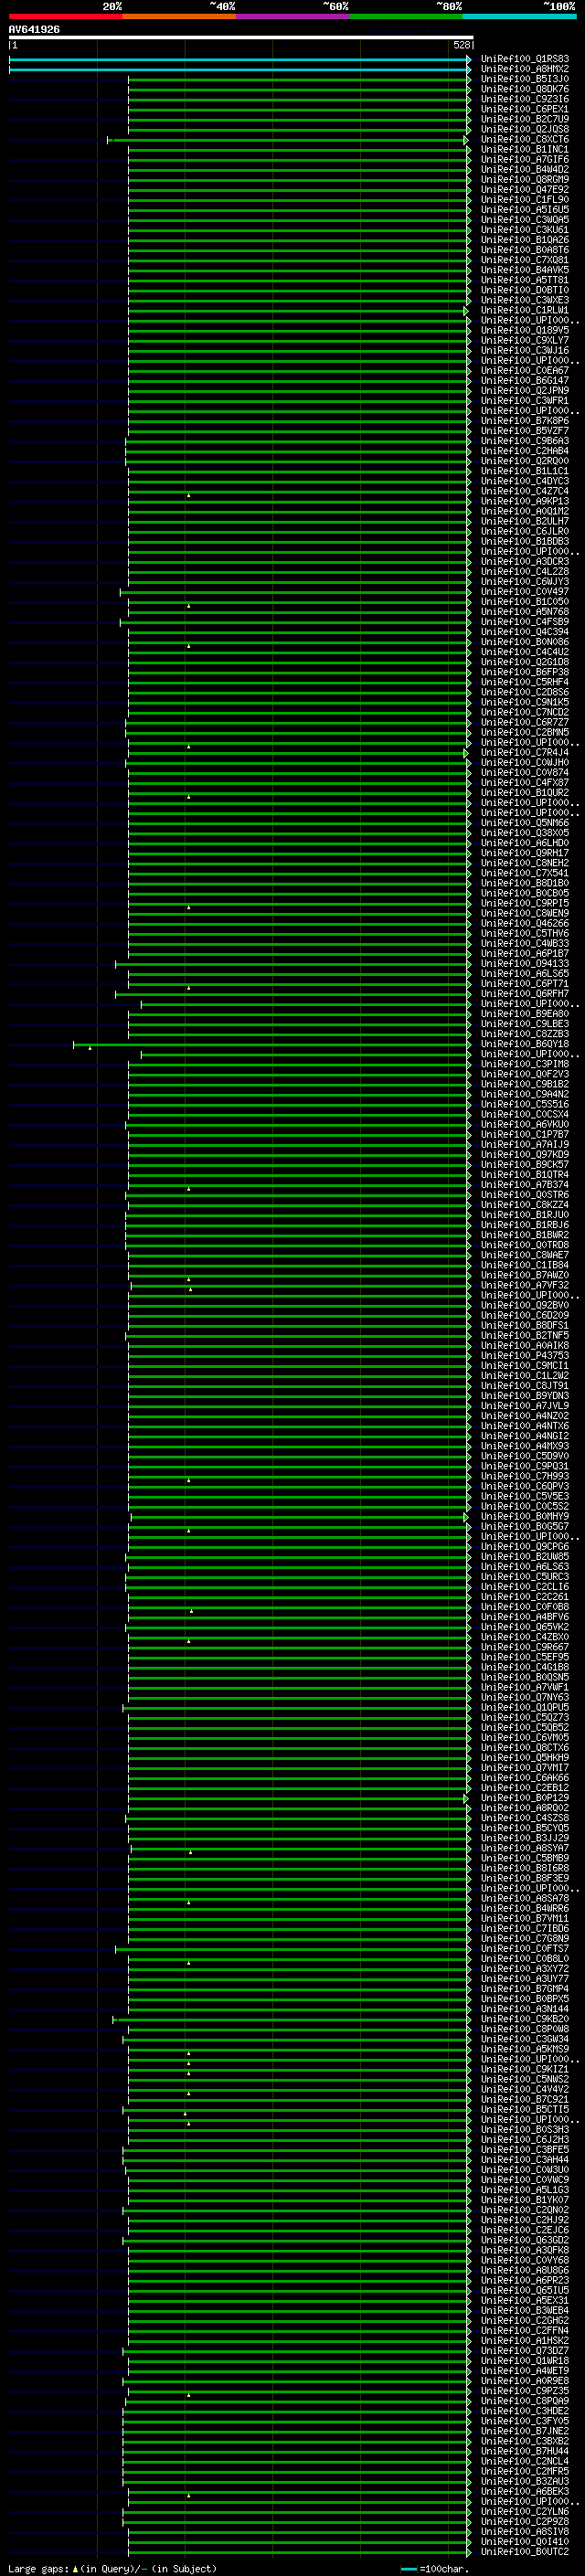Screen dimensions: 585x2576
Task: Click the cyan ~100% identity legend segment
Action: click(520, 16)
